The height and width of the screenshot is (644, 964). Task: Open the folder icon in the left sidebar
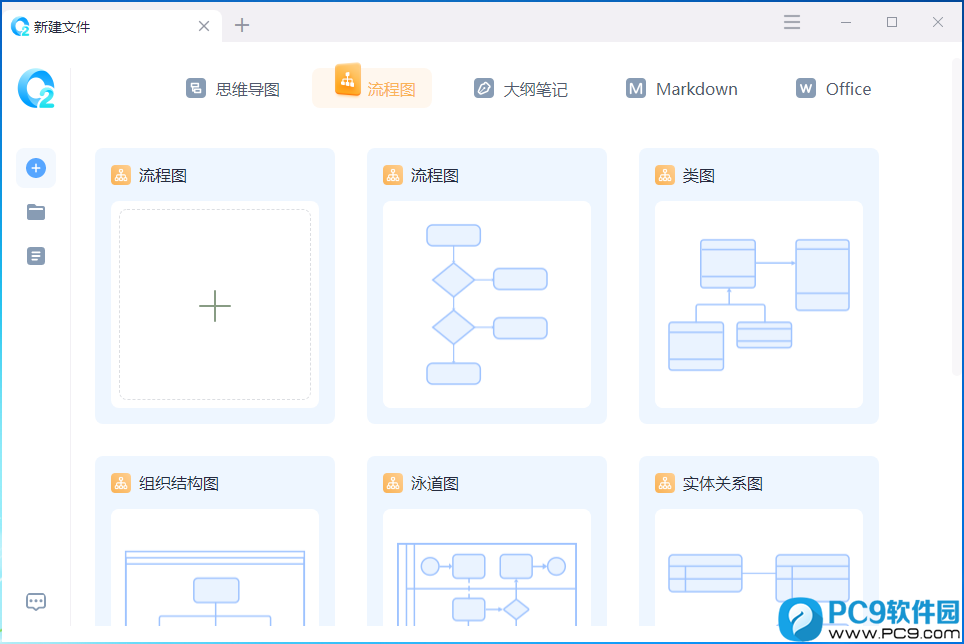pos(36,212)
